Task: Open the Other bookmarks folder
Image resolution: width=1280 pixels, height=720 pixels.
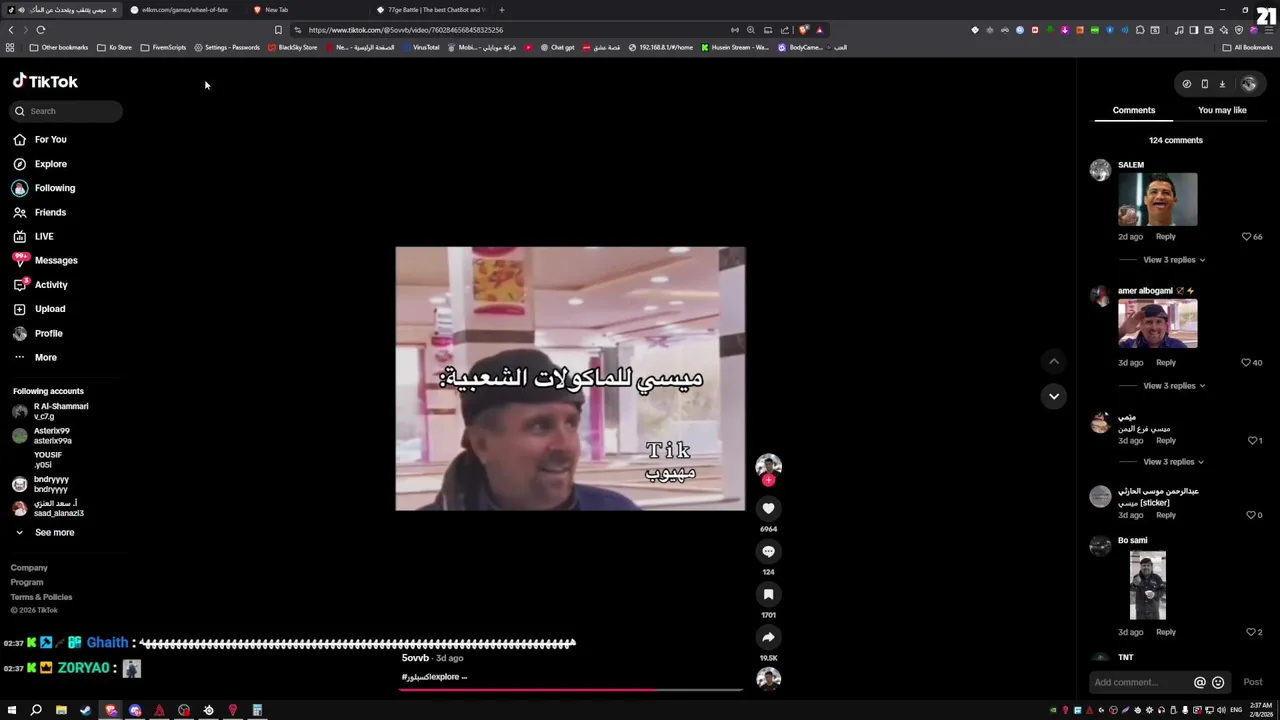Action: coord(59,47)
